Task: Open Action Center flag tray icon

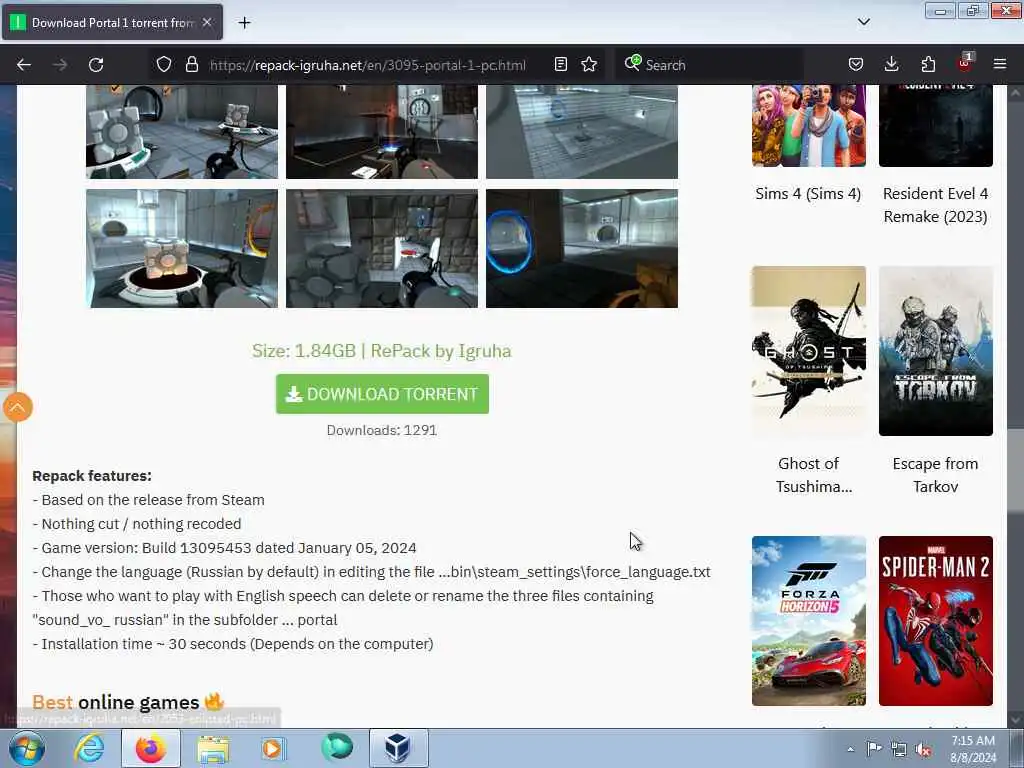Action: pos(874,749)
